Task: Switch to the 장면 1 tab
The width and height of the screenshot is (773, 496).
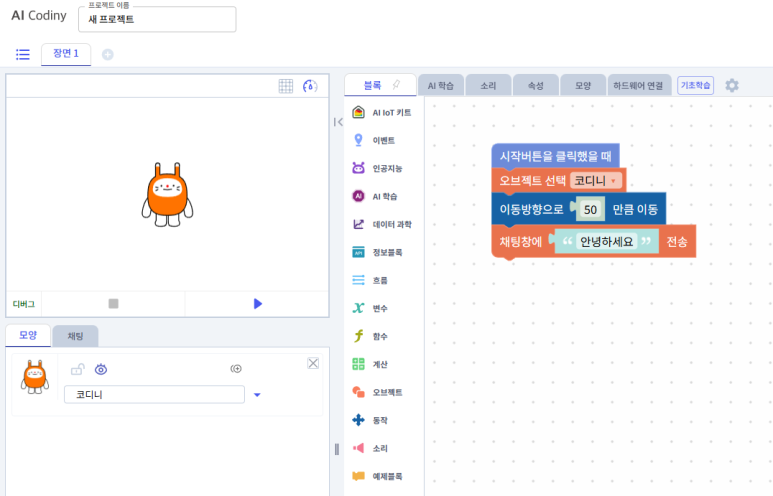Action: point(66,54)
